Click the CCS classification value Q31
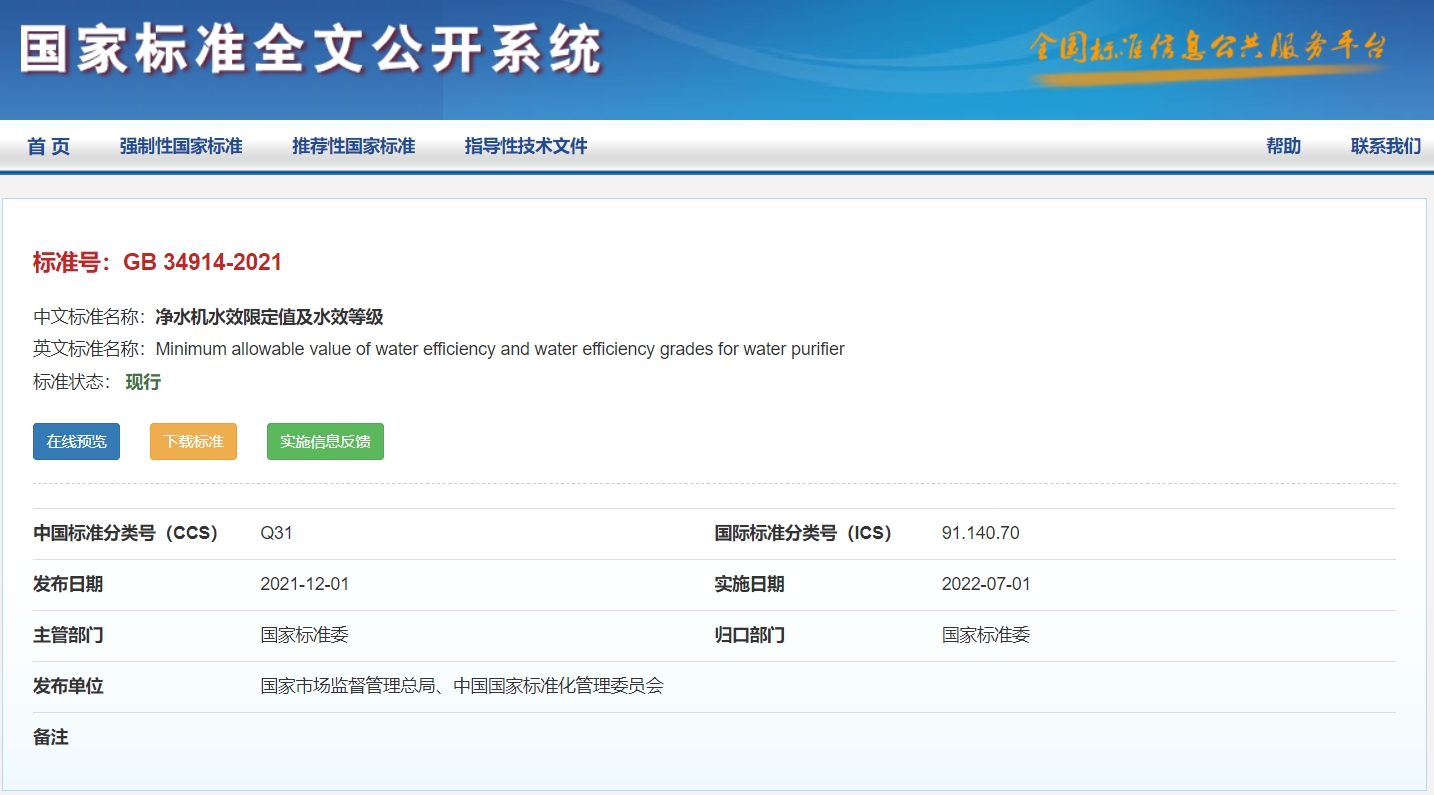Image resolution: width=1434 pixels, height=795 pixels. tap(276, 533)
